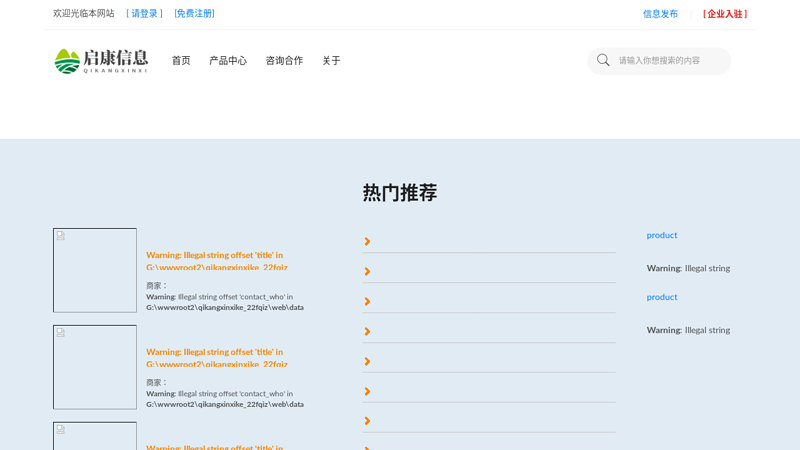This screenshot has width=800, height=450.
Task: Click the 热门推荐 heading
Action: click(400, 193)
